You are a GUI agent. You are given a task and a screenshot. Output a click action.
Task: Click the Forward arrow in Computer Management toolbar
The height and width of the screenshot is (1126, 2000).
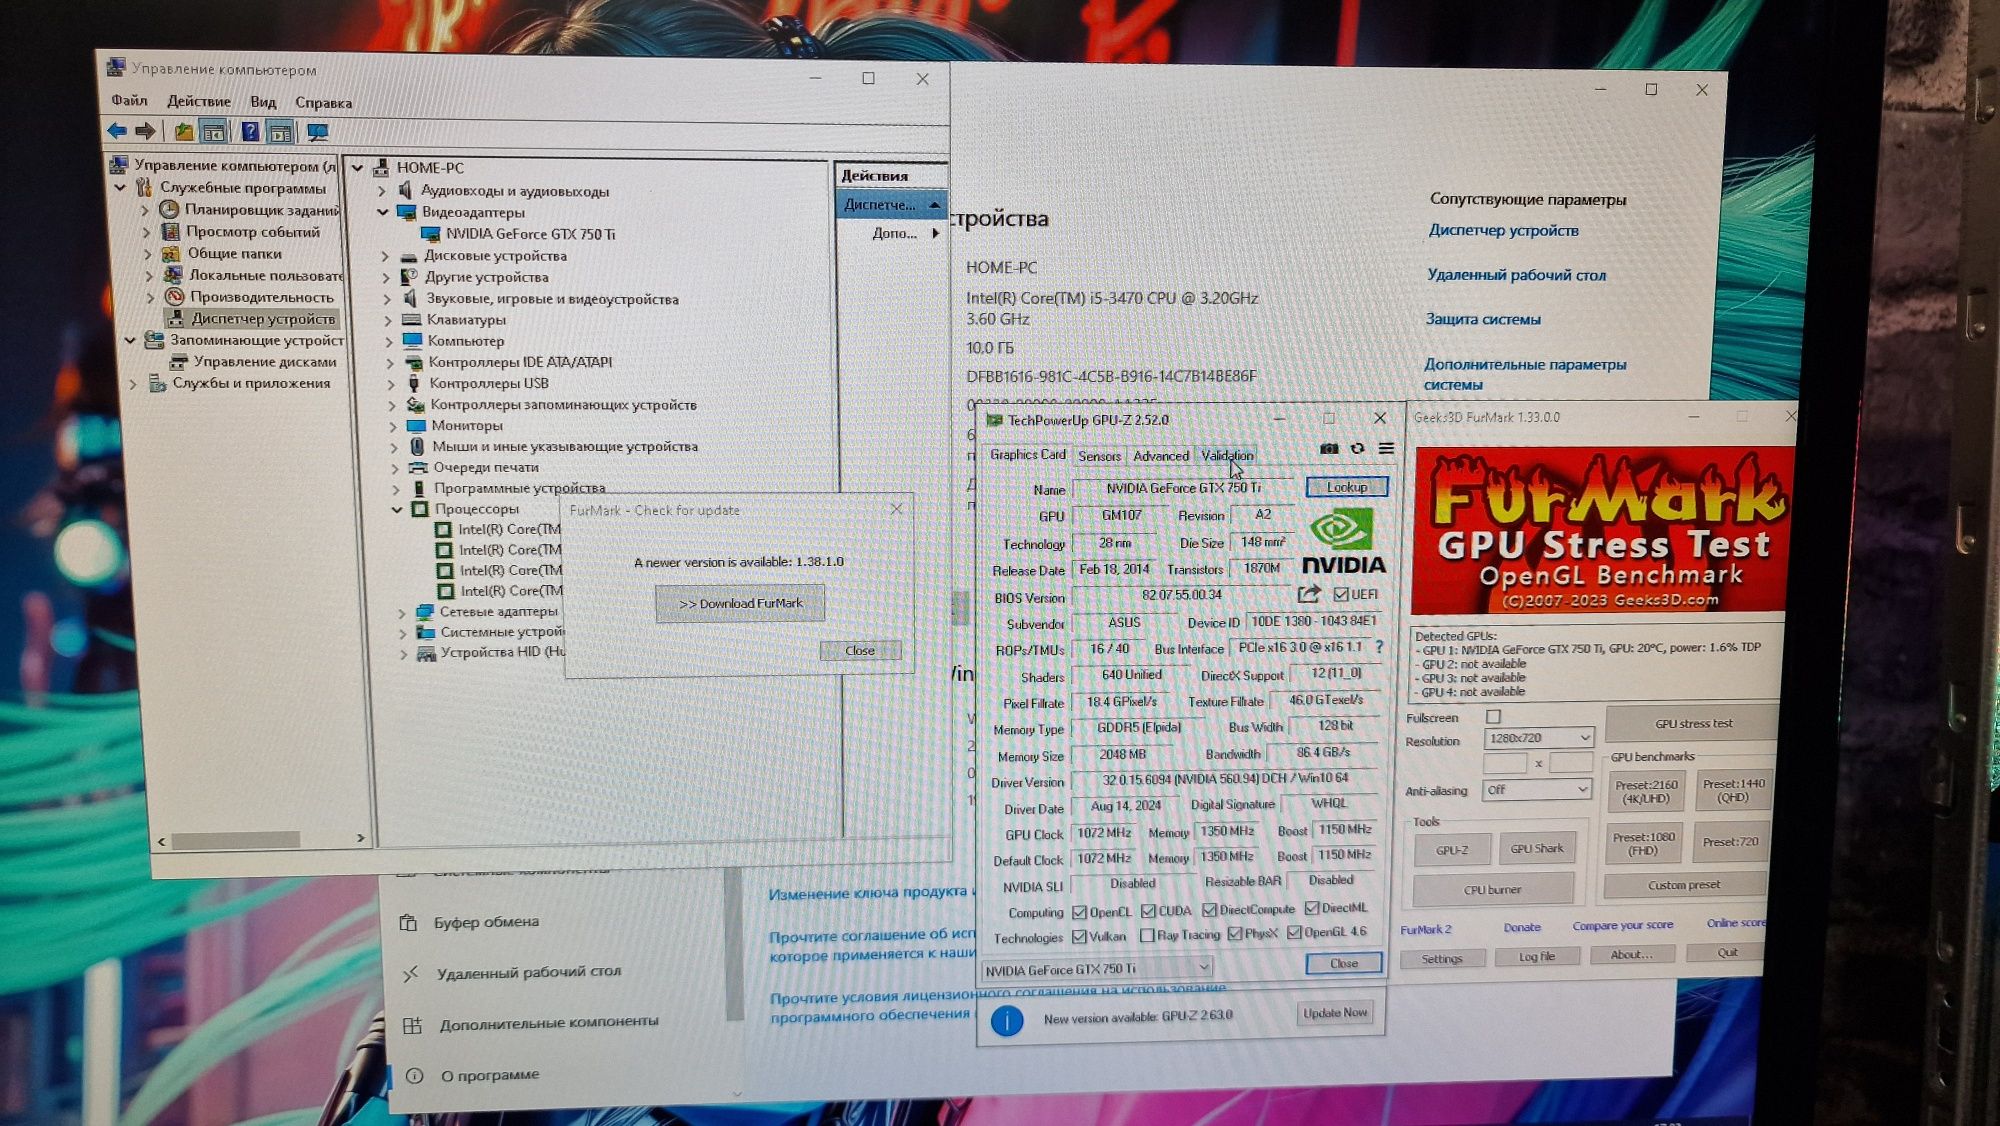coord(146,131)
